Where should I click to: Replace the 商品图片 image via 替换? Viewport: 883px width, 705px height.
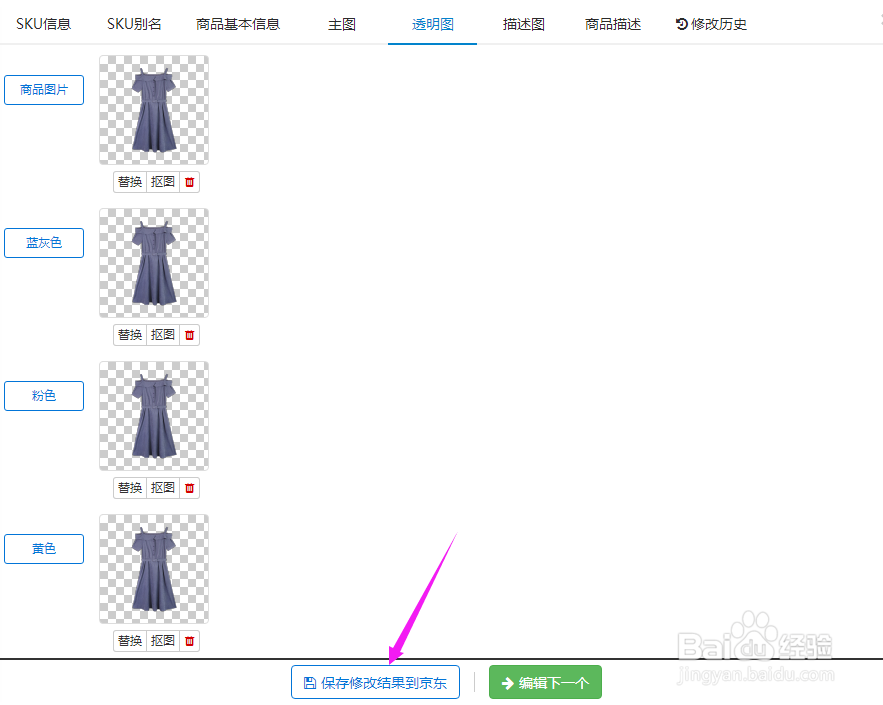click(130, 182)
